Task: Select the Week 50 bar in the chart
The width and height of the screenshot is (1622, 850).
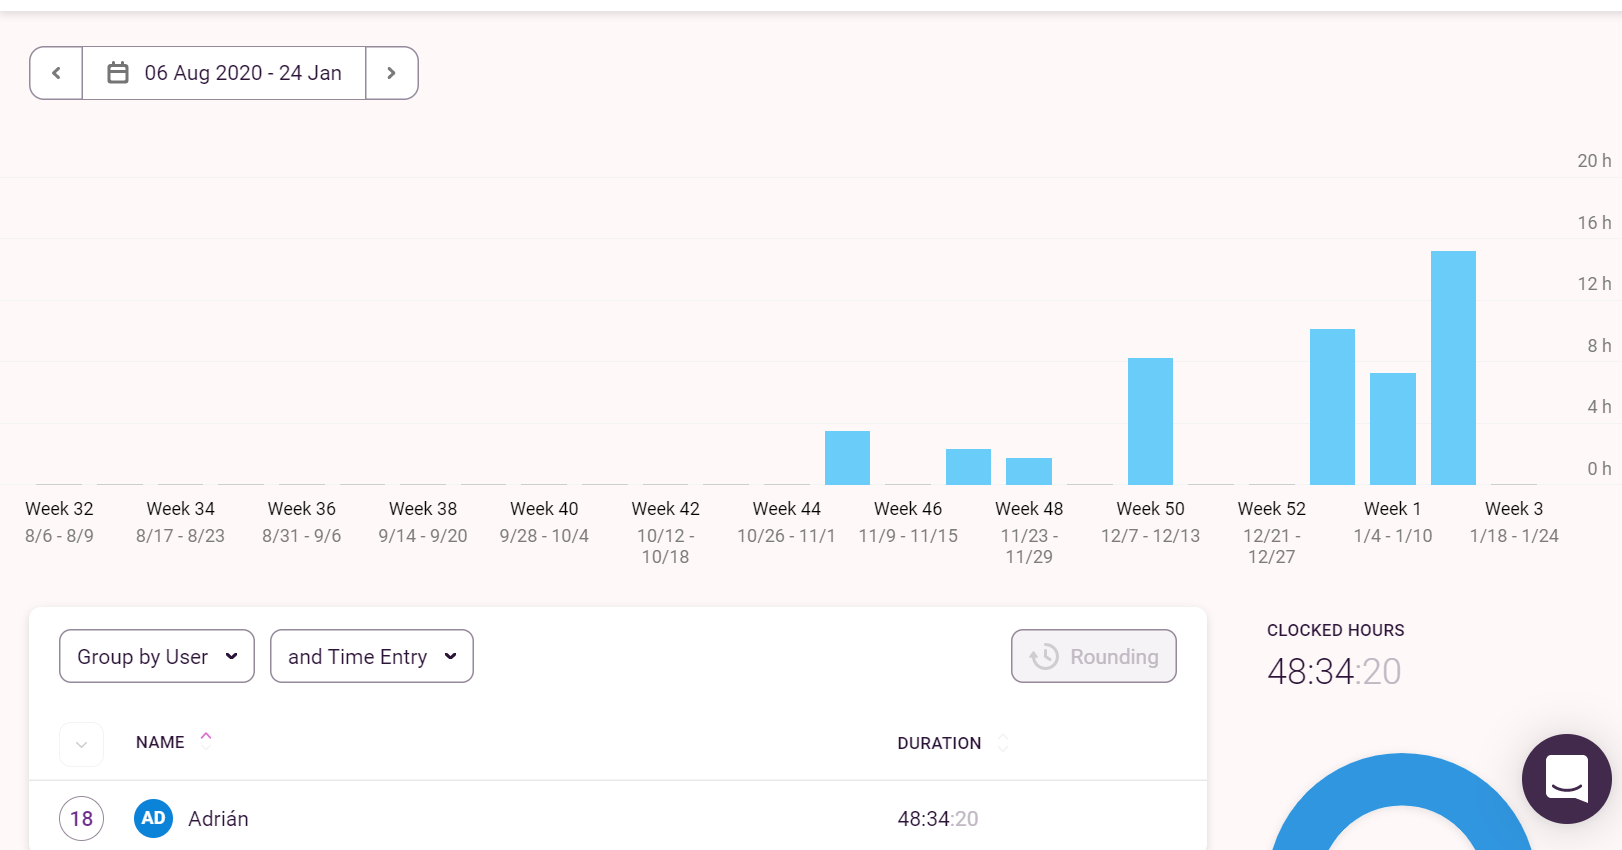Action: pos(1150,421)
